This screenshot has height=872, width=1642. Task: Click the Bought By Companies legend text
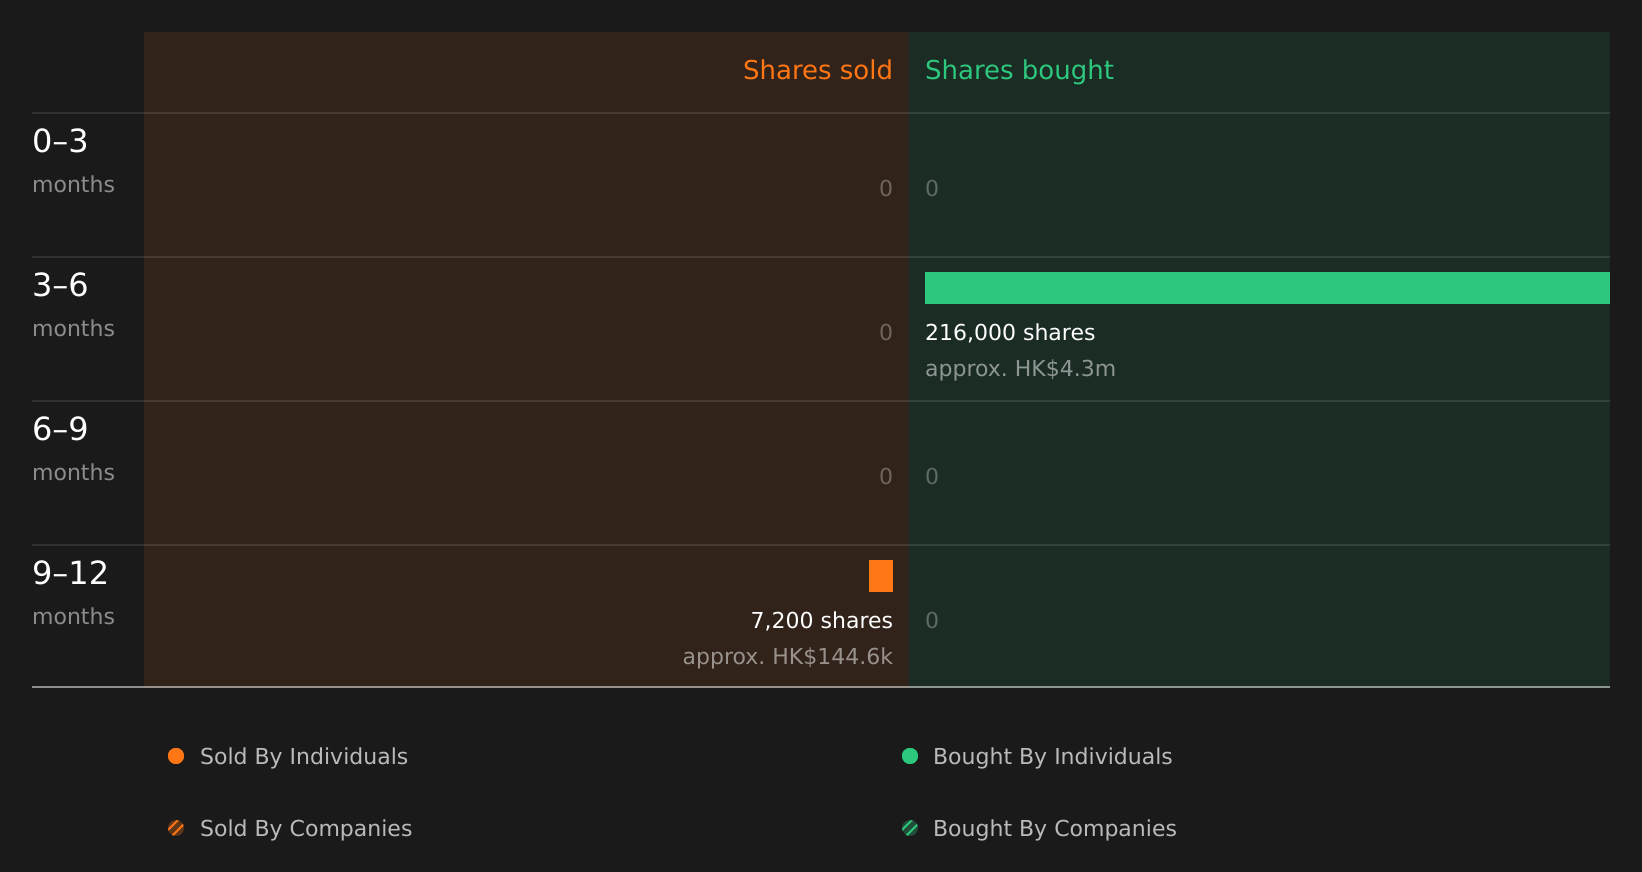click(1054, 828)
